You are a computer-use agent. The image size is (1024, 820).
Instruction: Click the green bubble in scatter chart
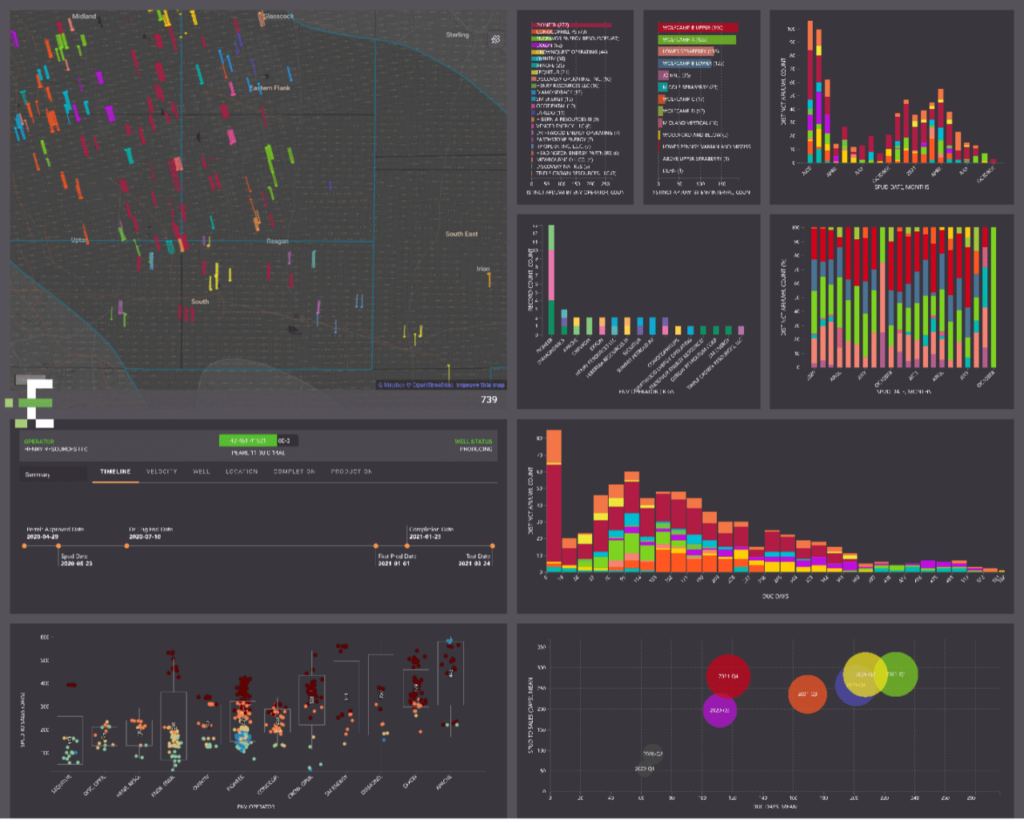(x=896, y=674)
